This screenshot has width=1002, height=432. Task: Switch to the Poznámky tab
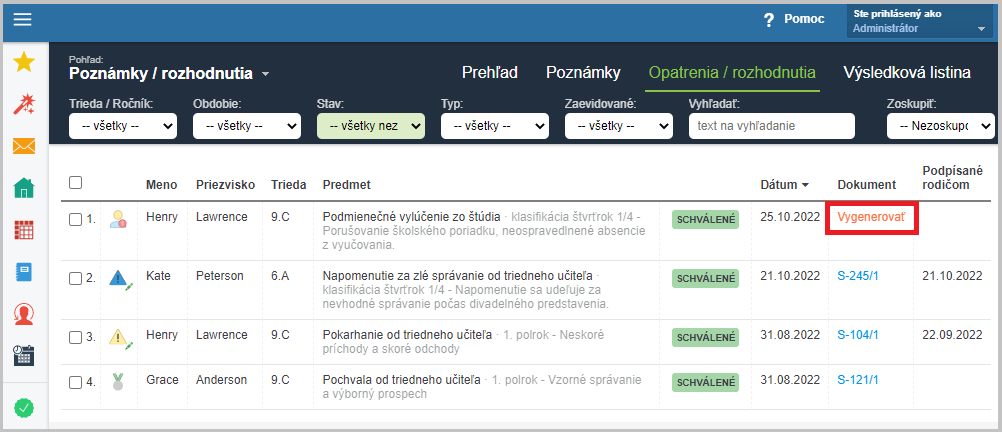(x=583, y=73)
